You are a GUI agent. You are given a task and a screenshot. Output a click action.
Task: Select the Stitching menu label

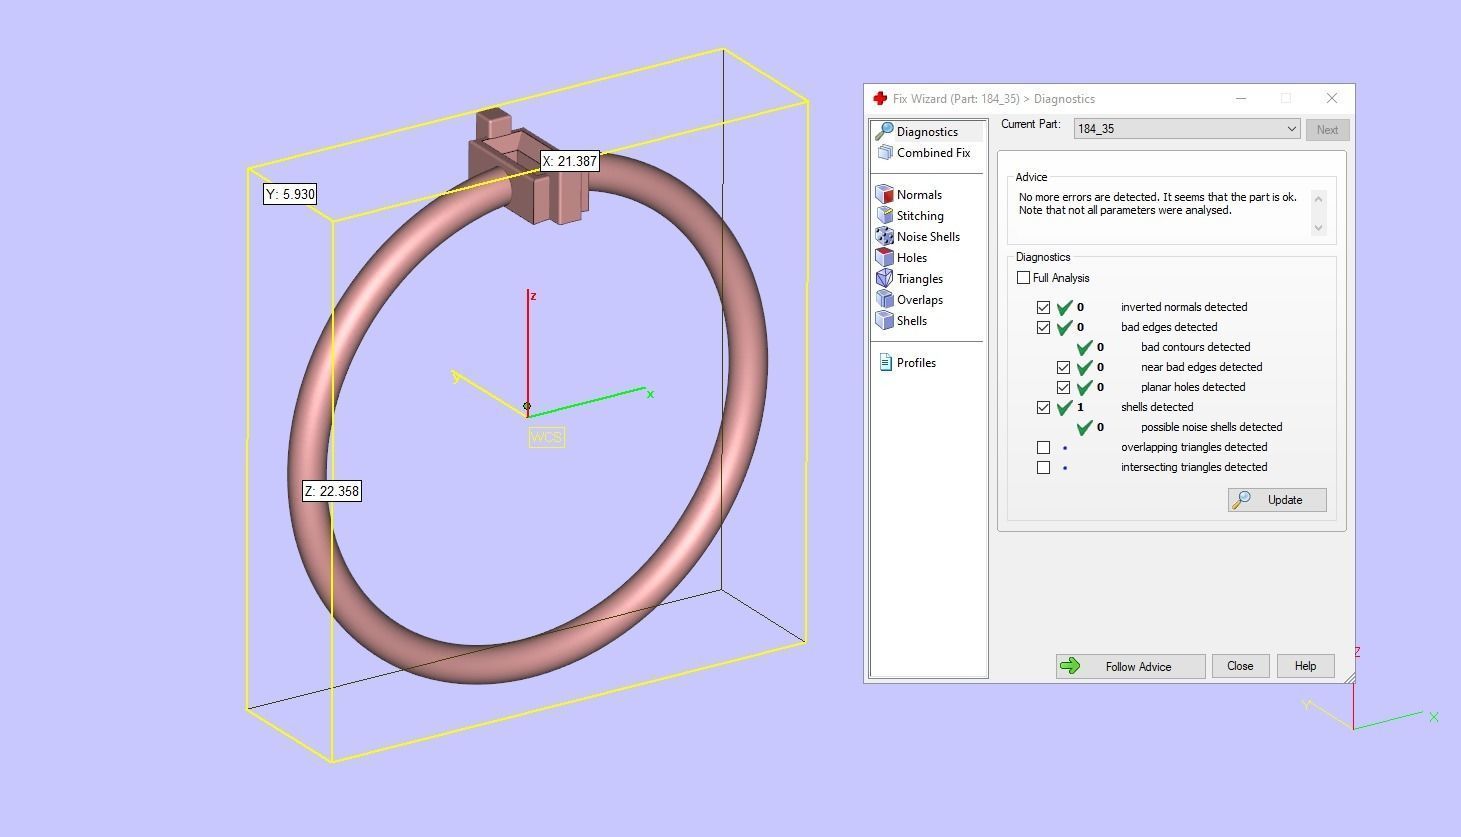920,216
